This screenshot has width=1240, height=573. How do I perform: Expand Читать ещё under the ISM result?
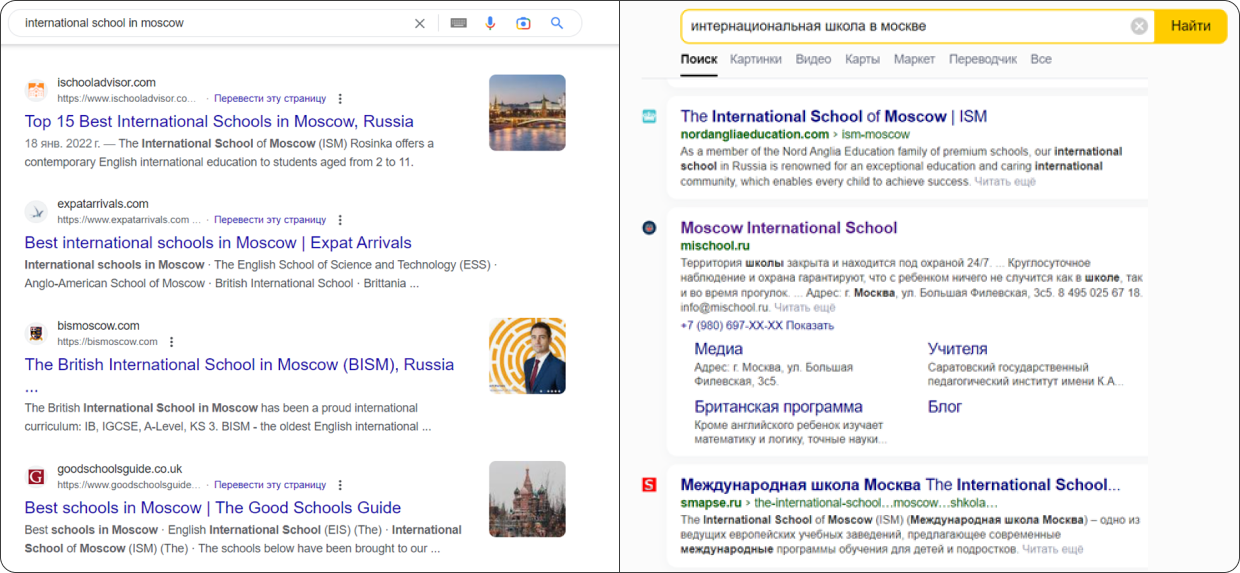click(x=1005, y=182)
